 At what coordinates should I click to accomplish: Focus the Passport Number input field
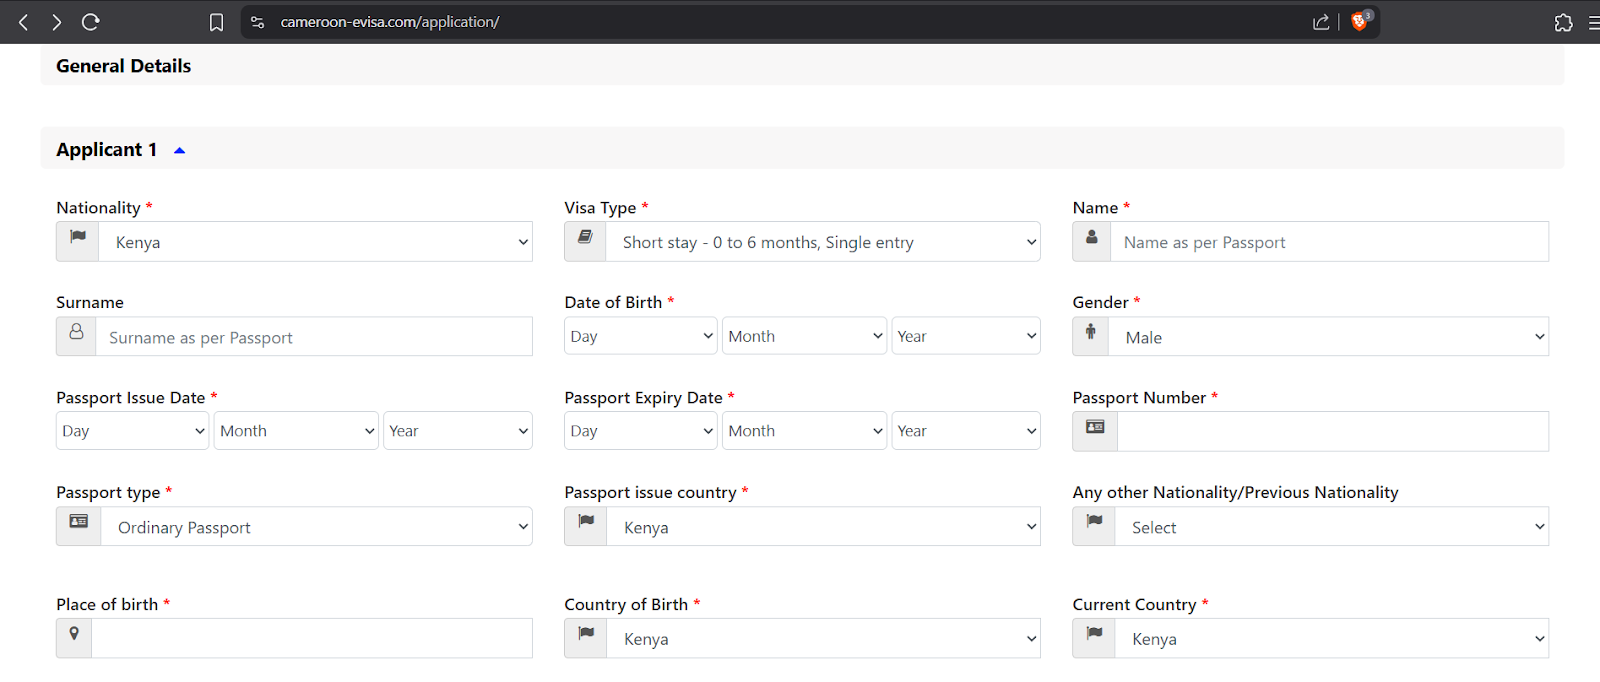point(1332,431)
